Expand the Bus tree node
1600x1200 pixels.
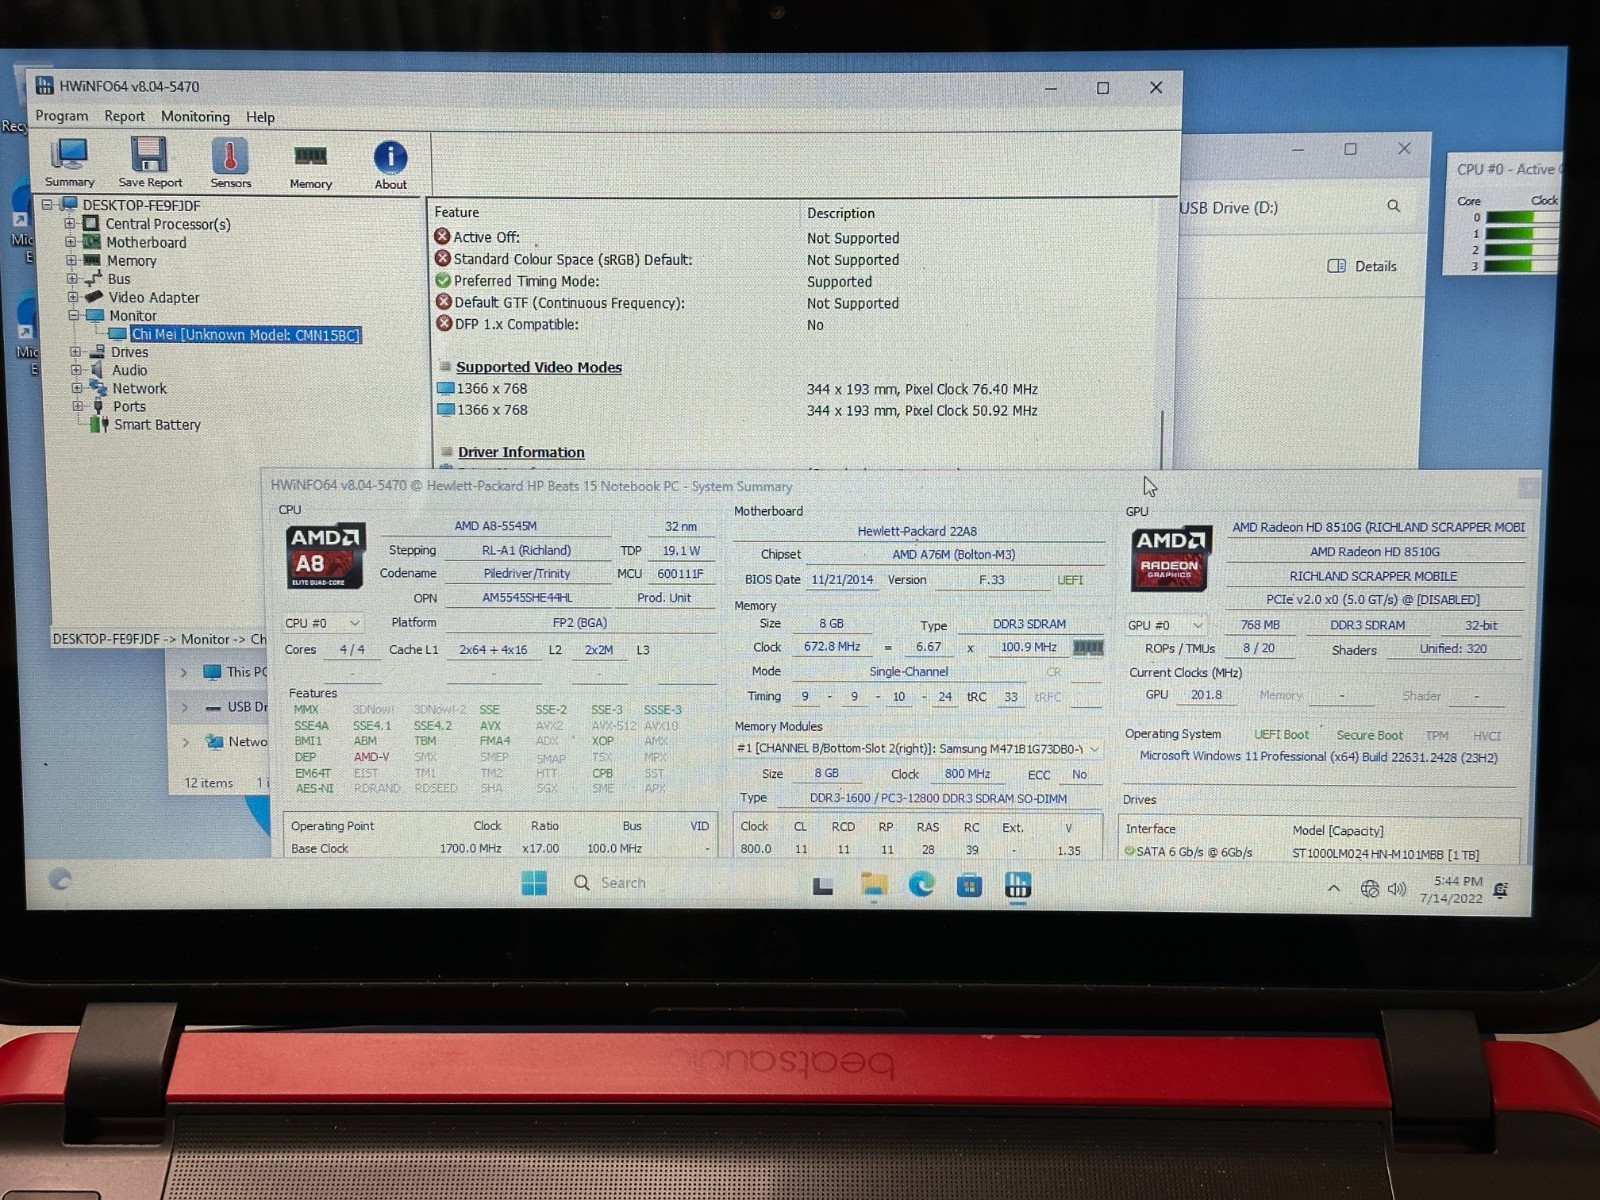72,279
